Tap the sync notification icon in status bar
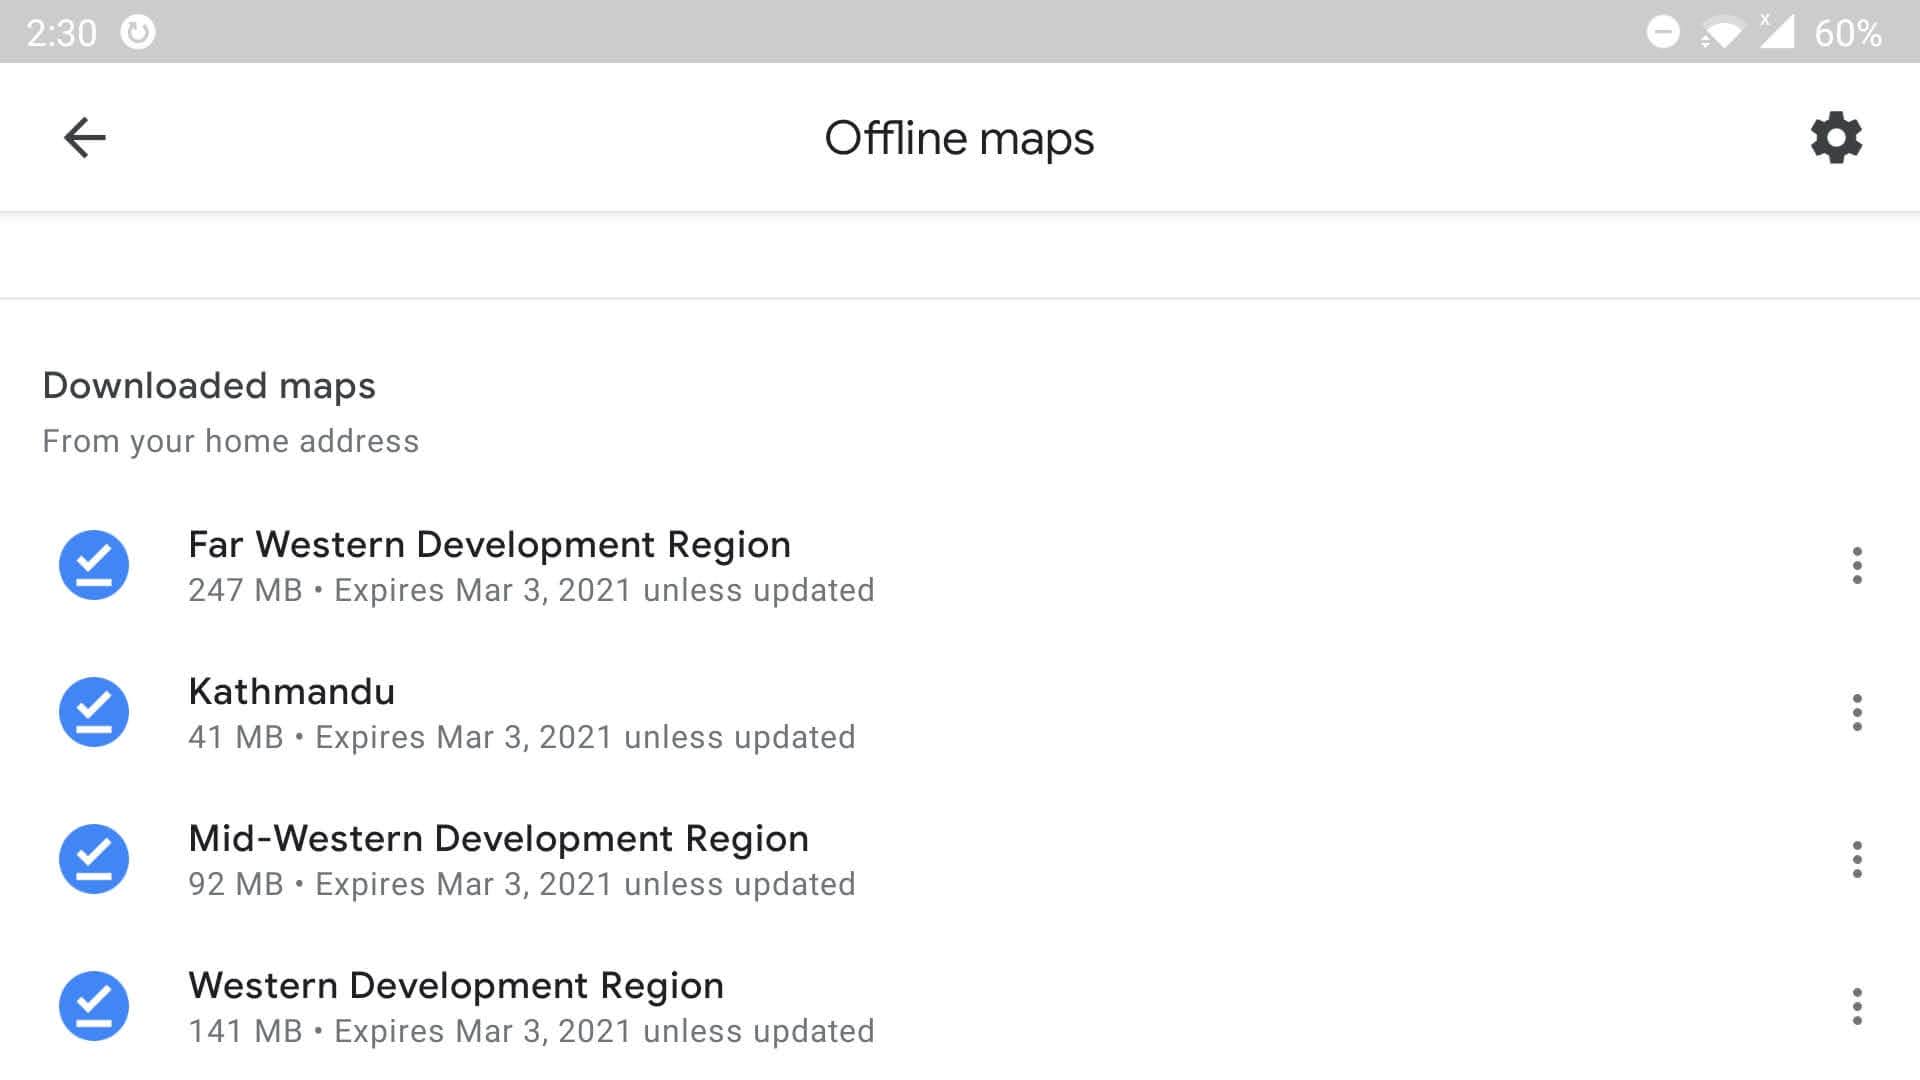 pyautogui.click(x=138, y=32)
